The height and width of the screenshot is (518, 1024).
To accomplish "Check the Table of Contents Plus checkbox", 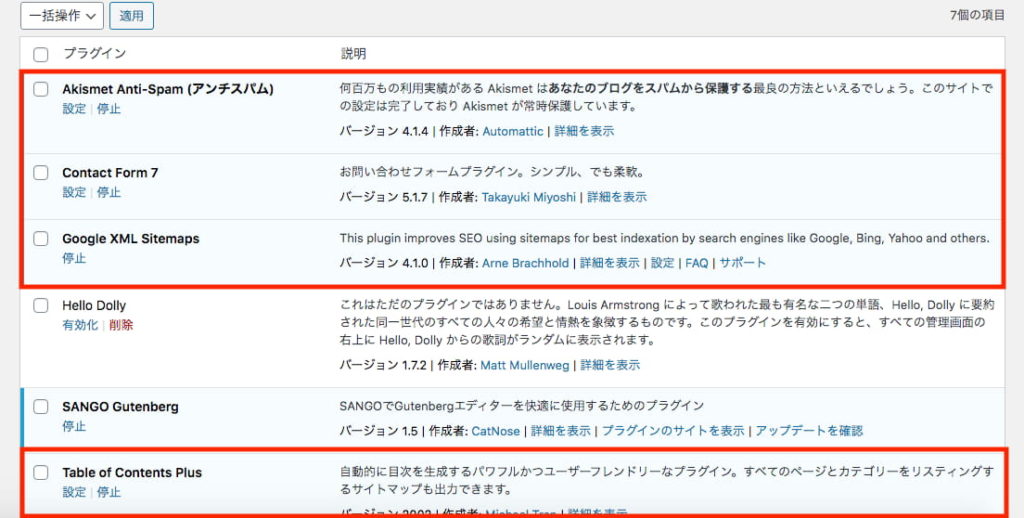I will [40, 472].
